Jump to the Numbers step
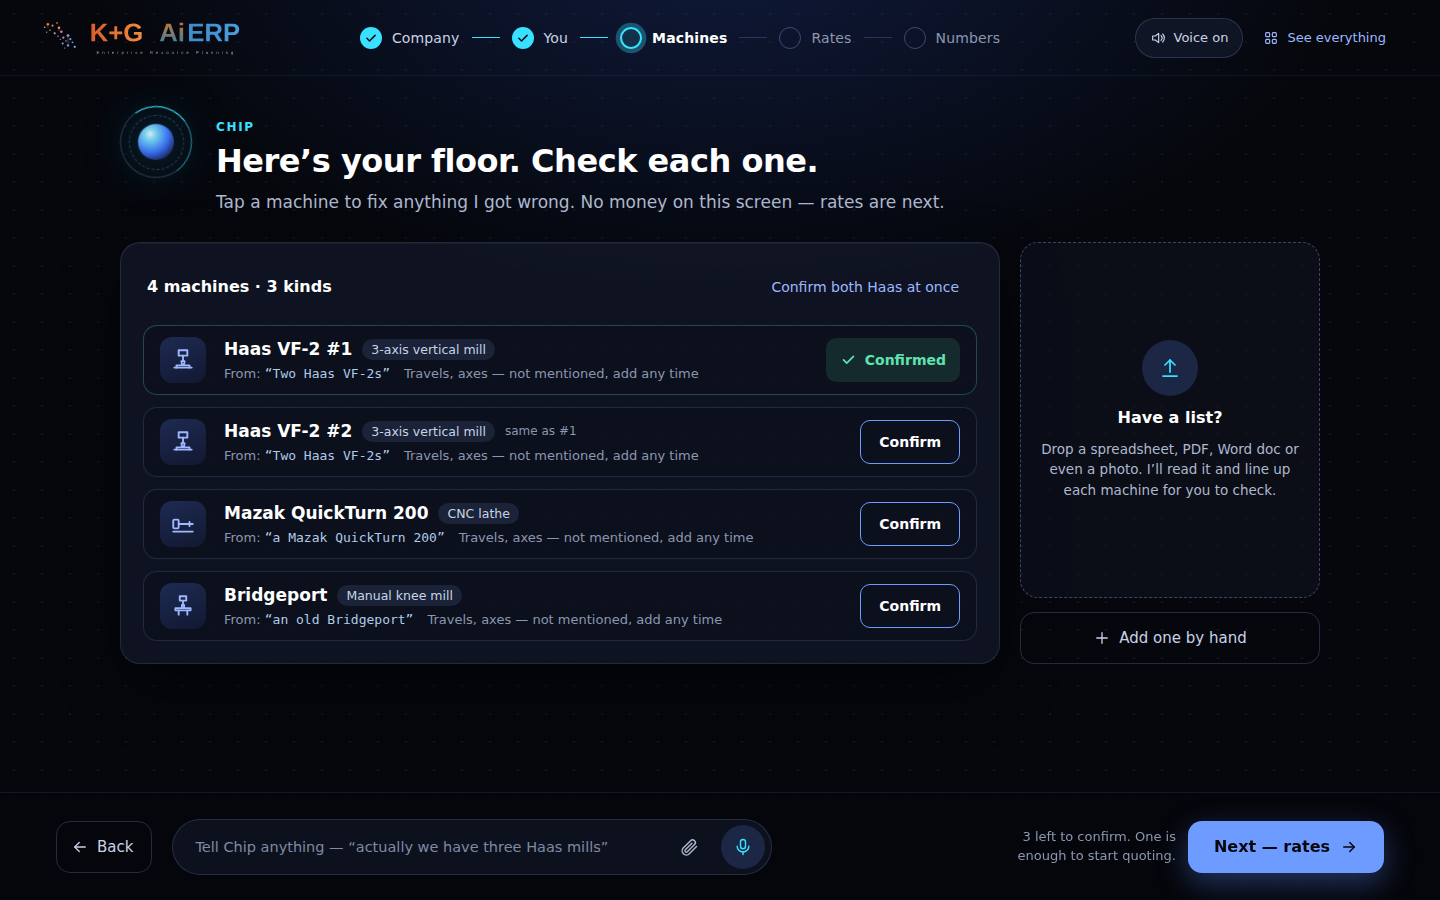 click(x=952, y=38)
